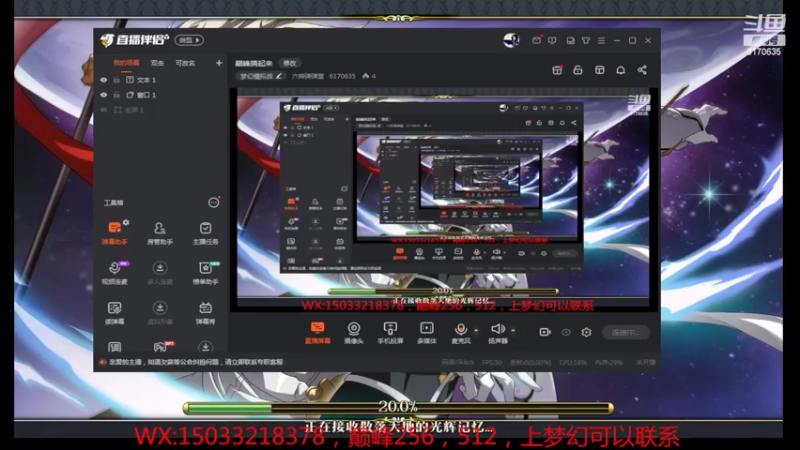Open the danmaku assistant tool (弹幕助手)
Viewport: 800px width, 450px height.
pyautogui.click(x=115, y=232)
